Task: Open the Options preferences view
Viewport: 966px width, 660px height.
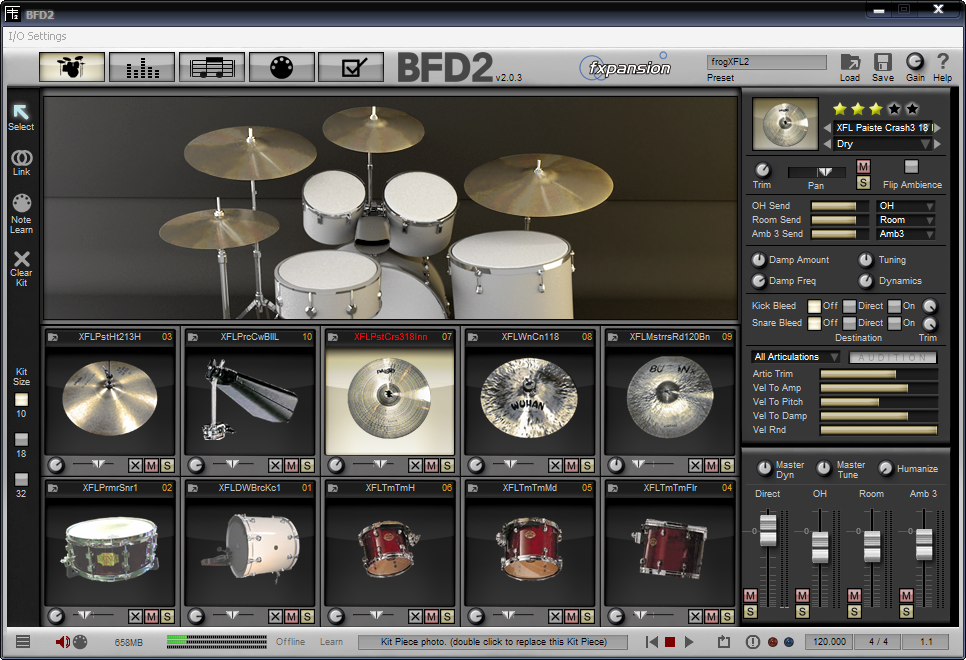Action: coord(353,67)
